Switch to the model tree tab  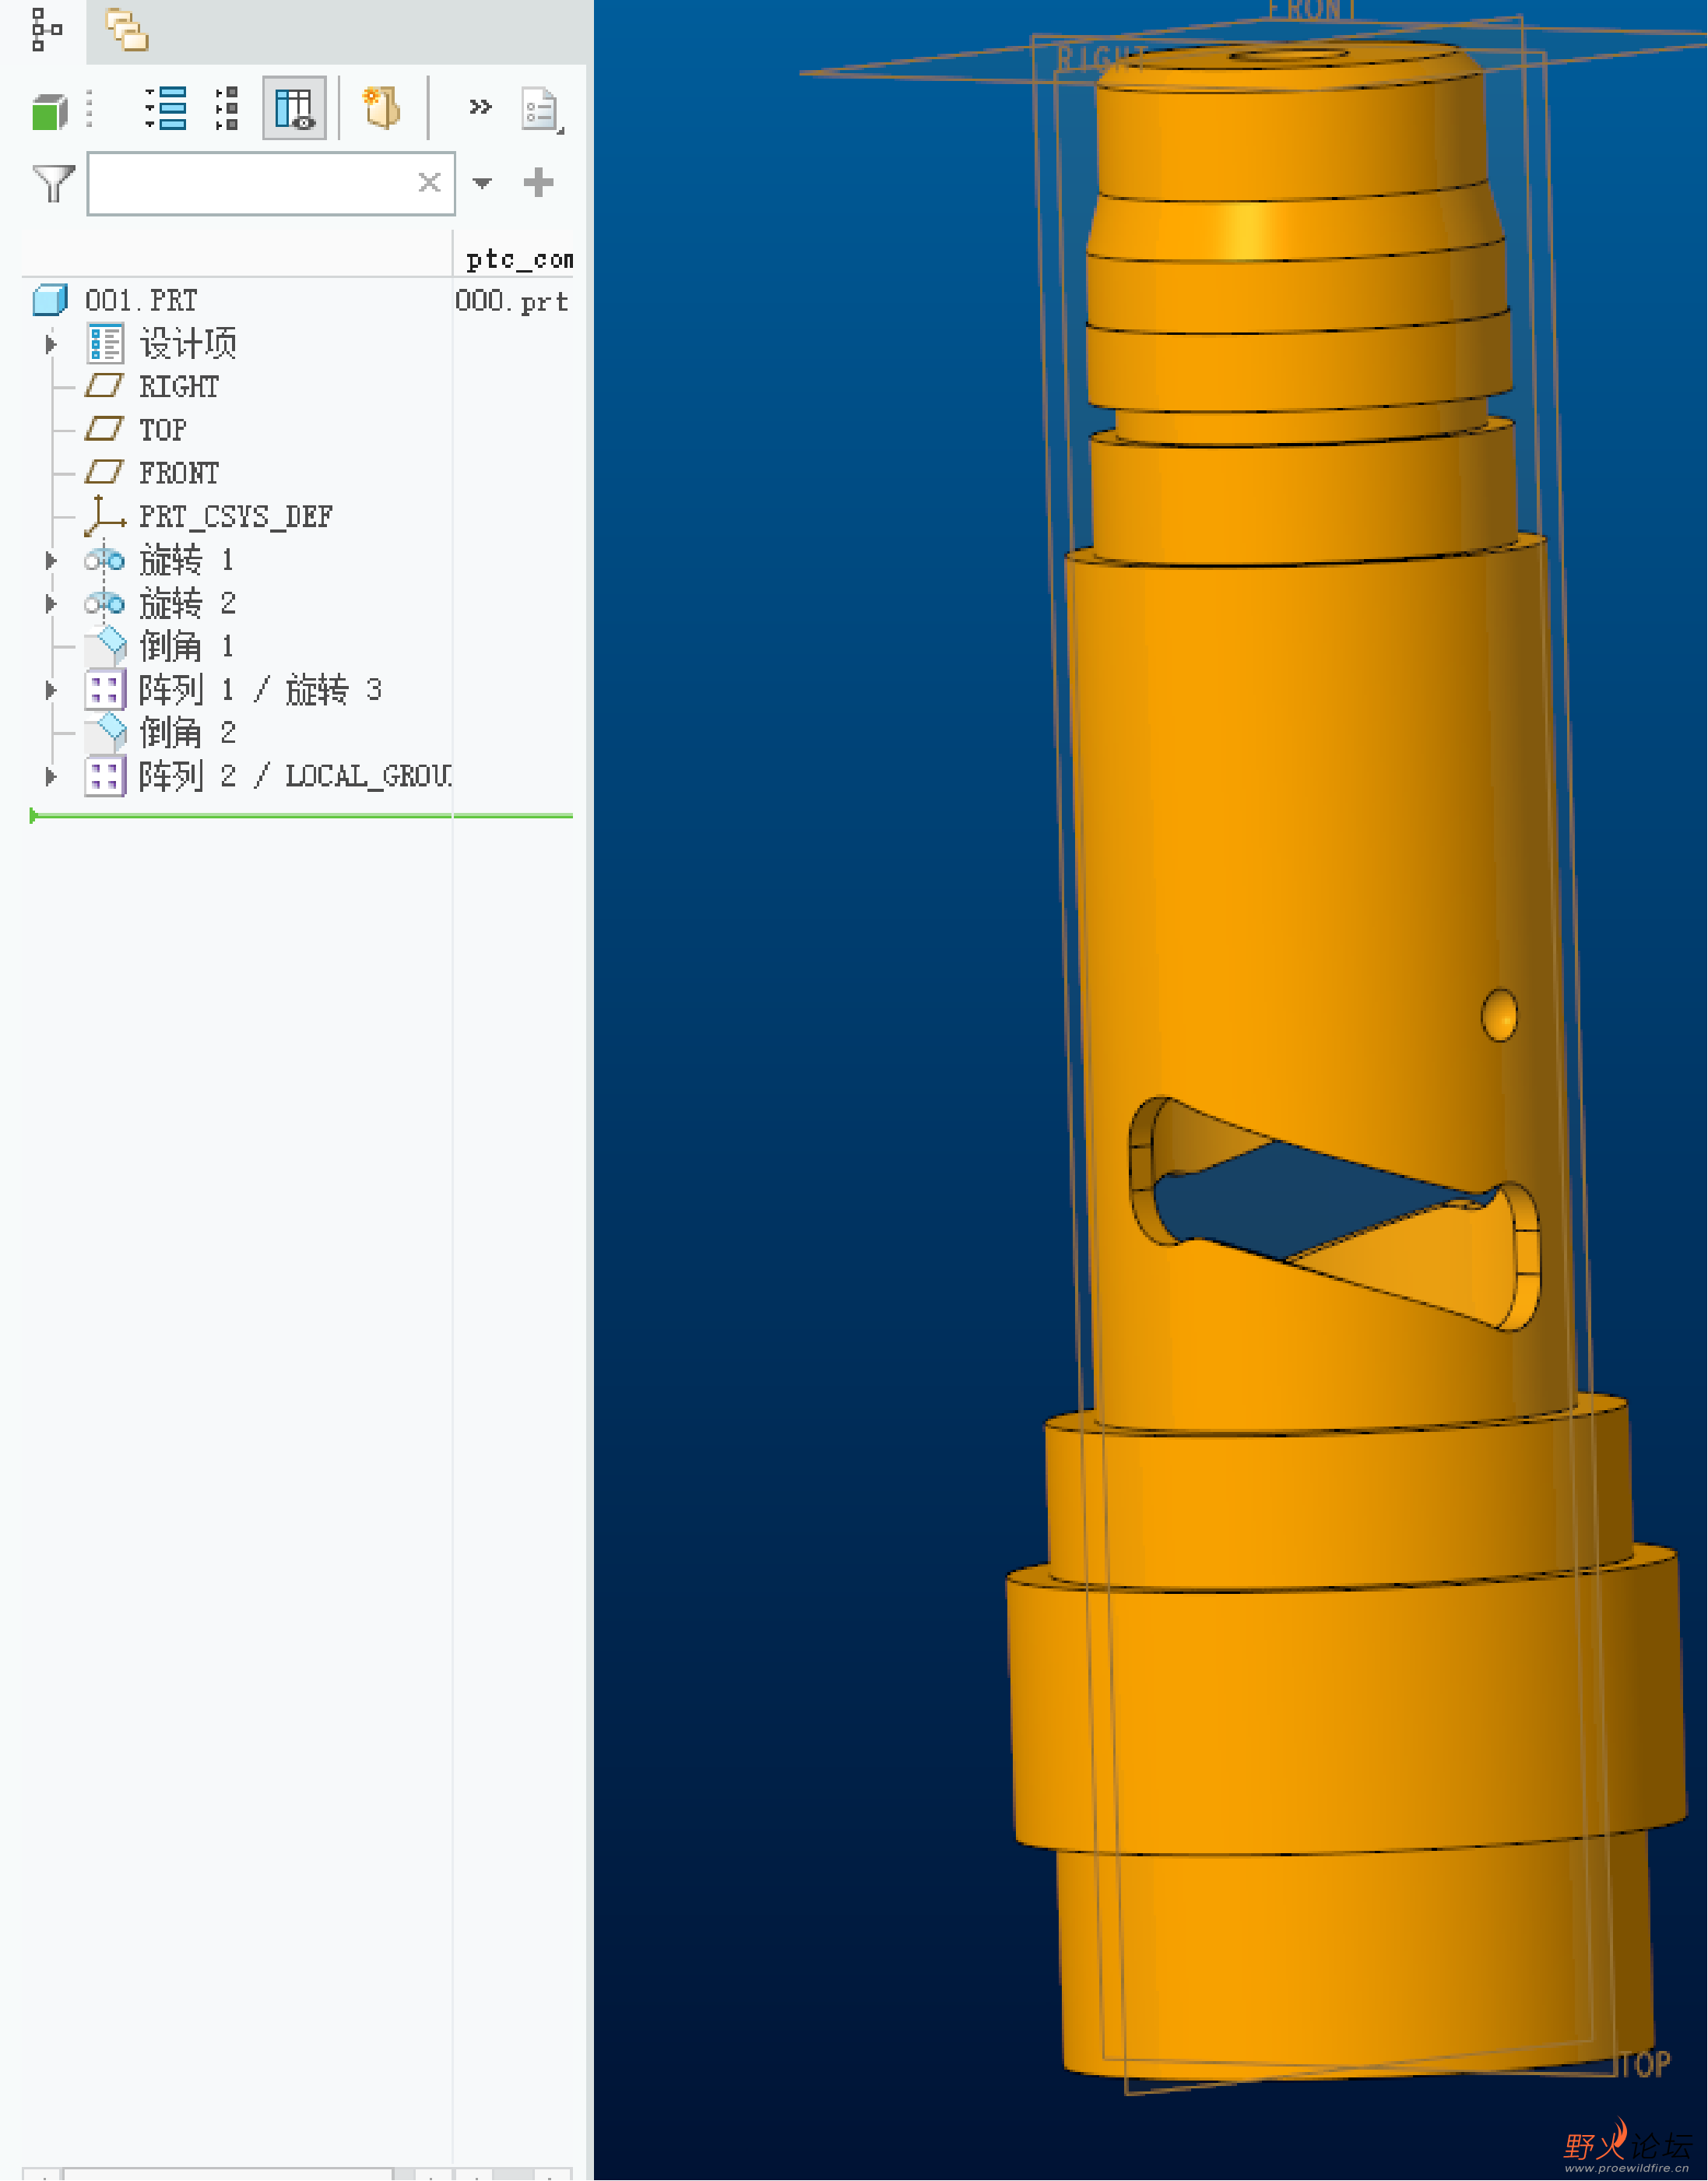[45, 30]
